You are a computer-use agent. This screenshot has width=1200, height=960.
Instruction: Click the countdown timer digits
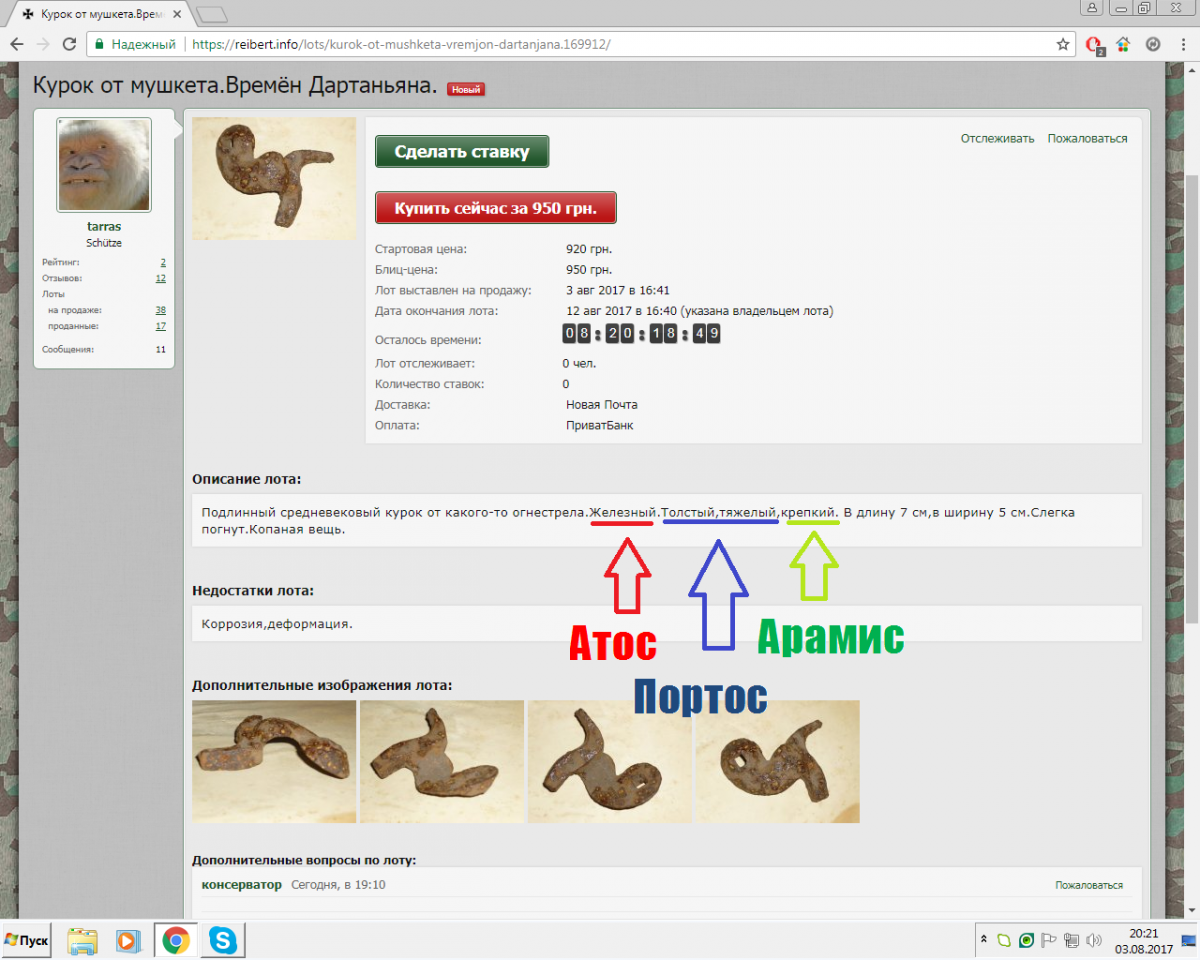(642, 334)
